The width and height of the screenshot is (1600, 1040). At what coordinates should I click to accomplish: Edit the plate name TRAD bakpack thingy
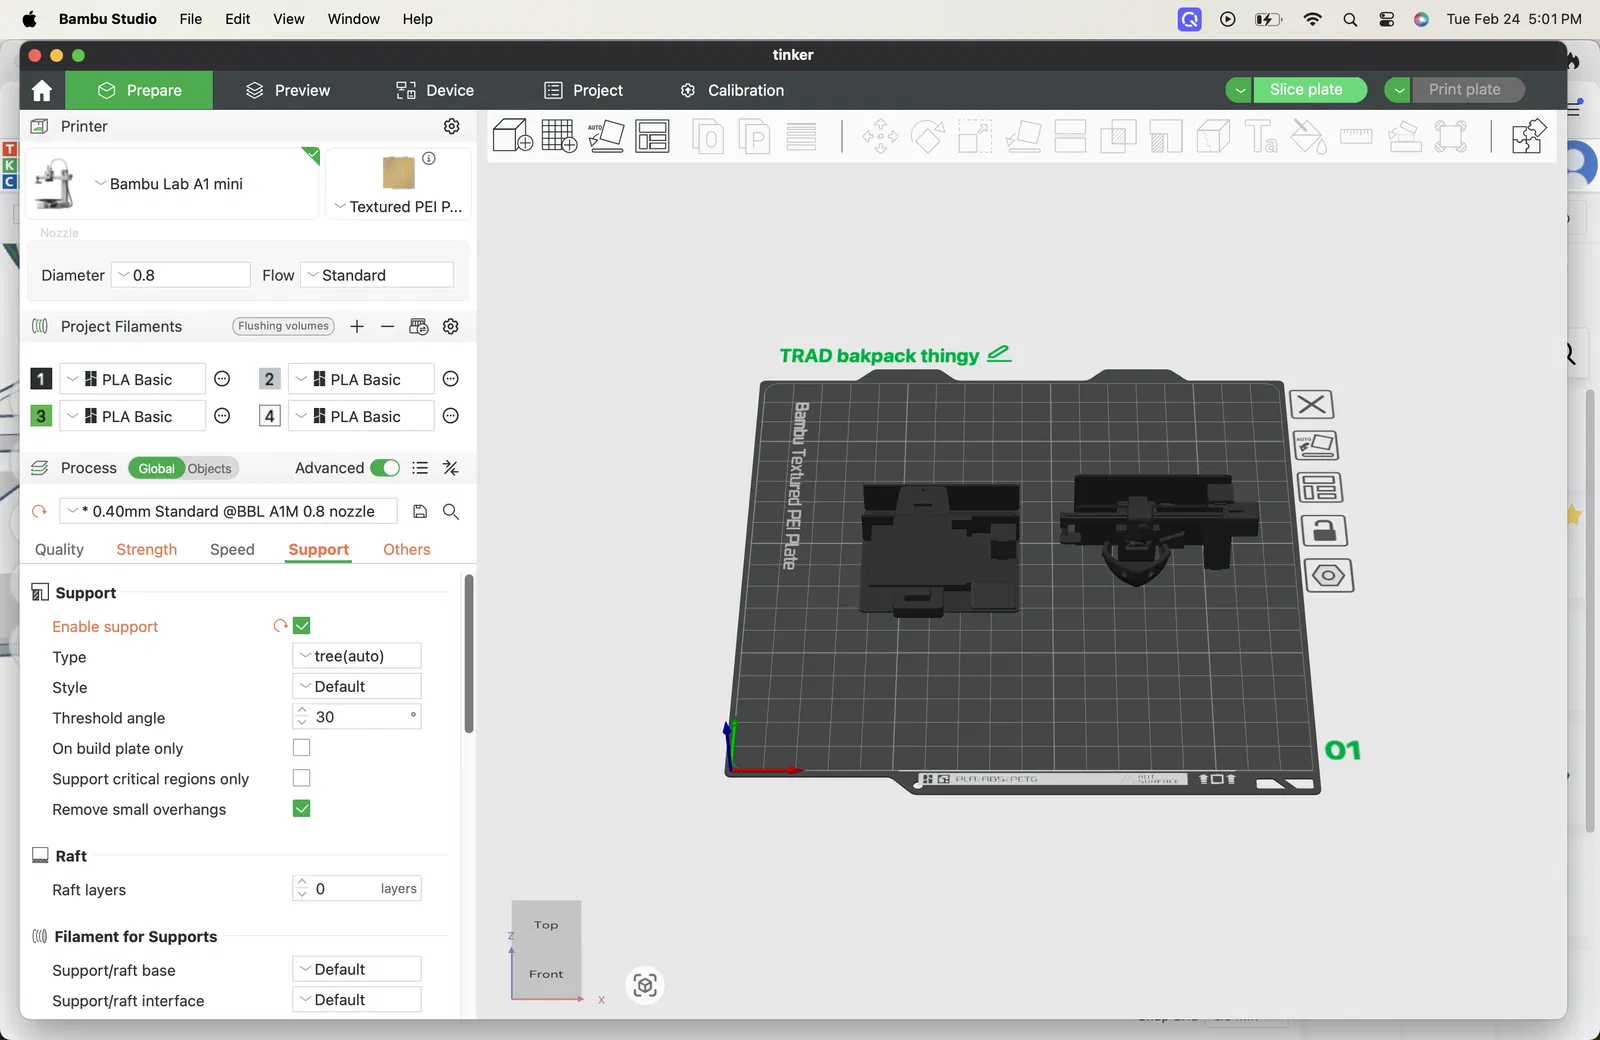click(999, 354)
